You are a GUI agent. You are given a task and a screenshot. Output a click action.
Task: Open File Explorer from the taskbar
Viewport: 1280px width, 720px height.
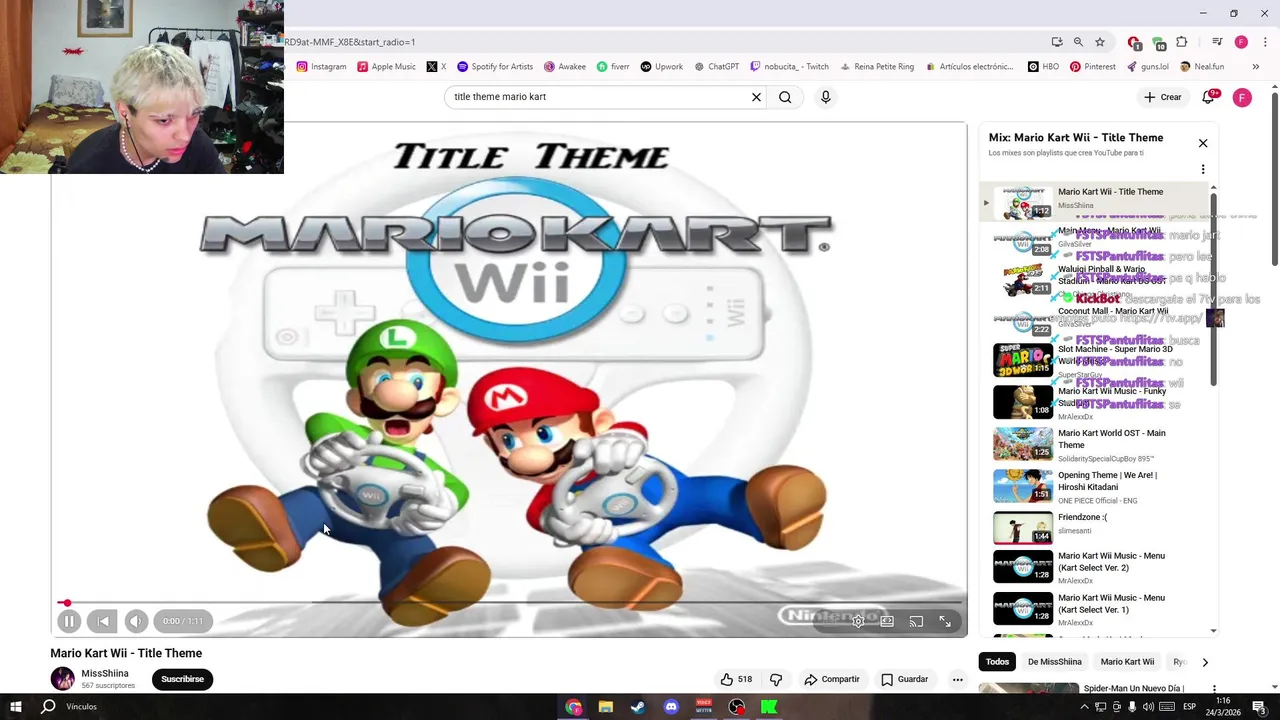(x=605, y=707)
